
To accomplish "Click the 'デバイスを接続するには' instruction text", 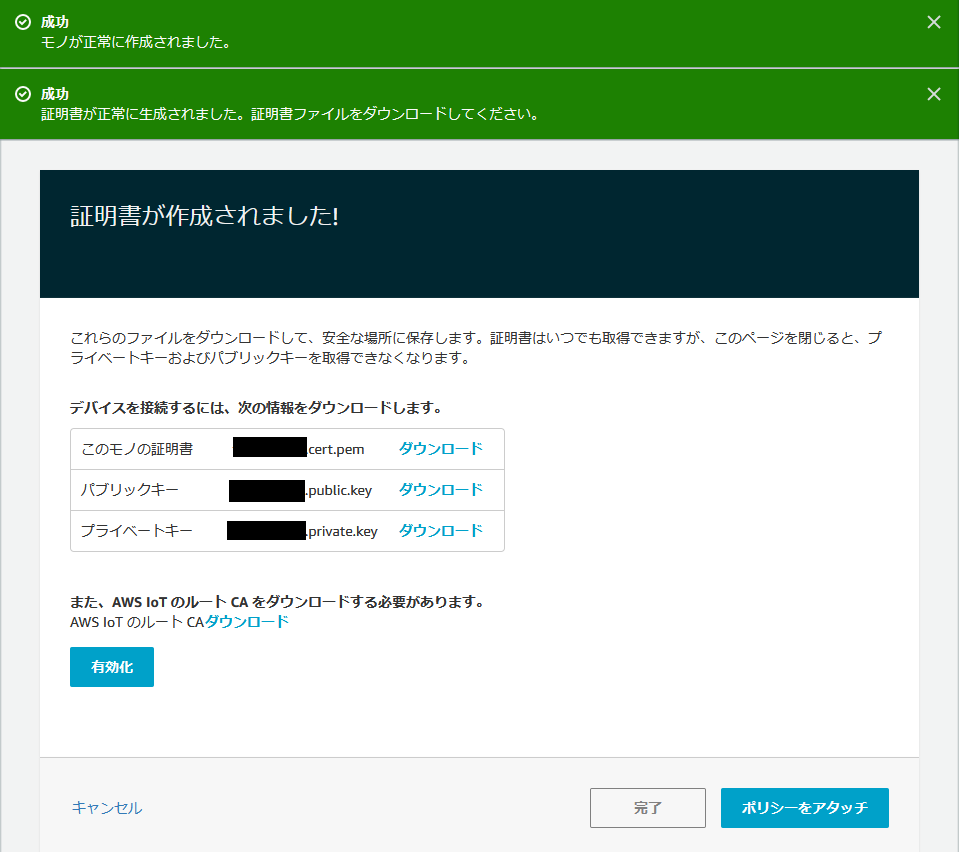I will click(x=256, y=408).
